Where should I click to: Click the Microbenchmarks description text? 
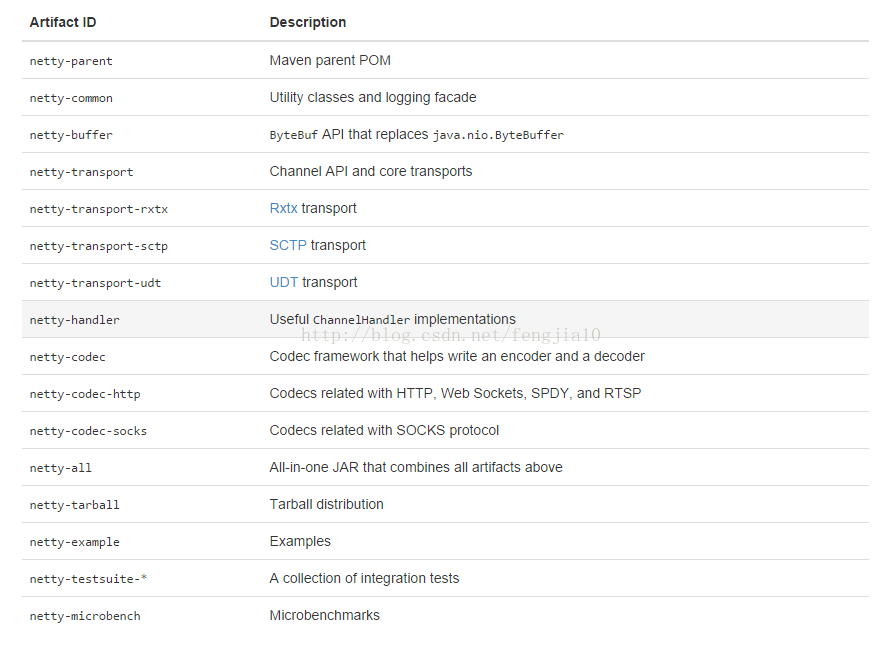coord(325,615)
